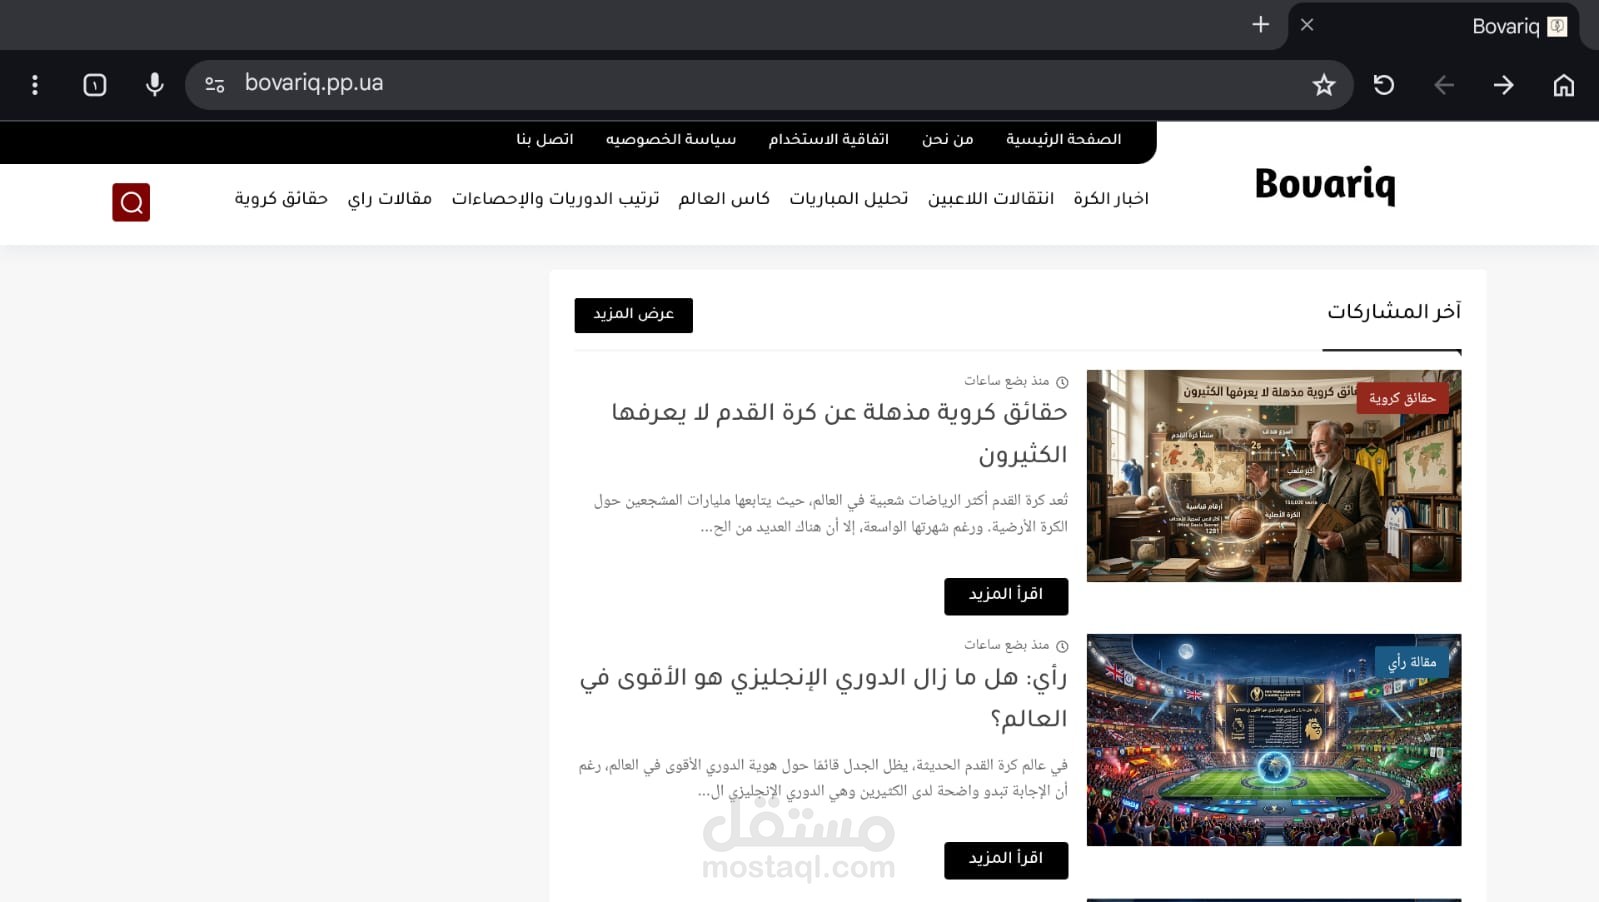Open the stadium English league article thumbnail

[x=1274, y=740]
